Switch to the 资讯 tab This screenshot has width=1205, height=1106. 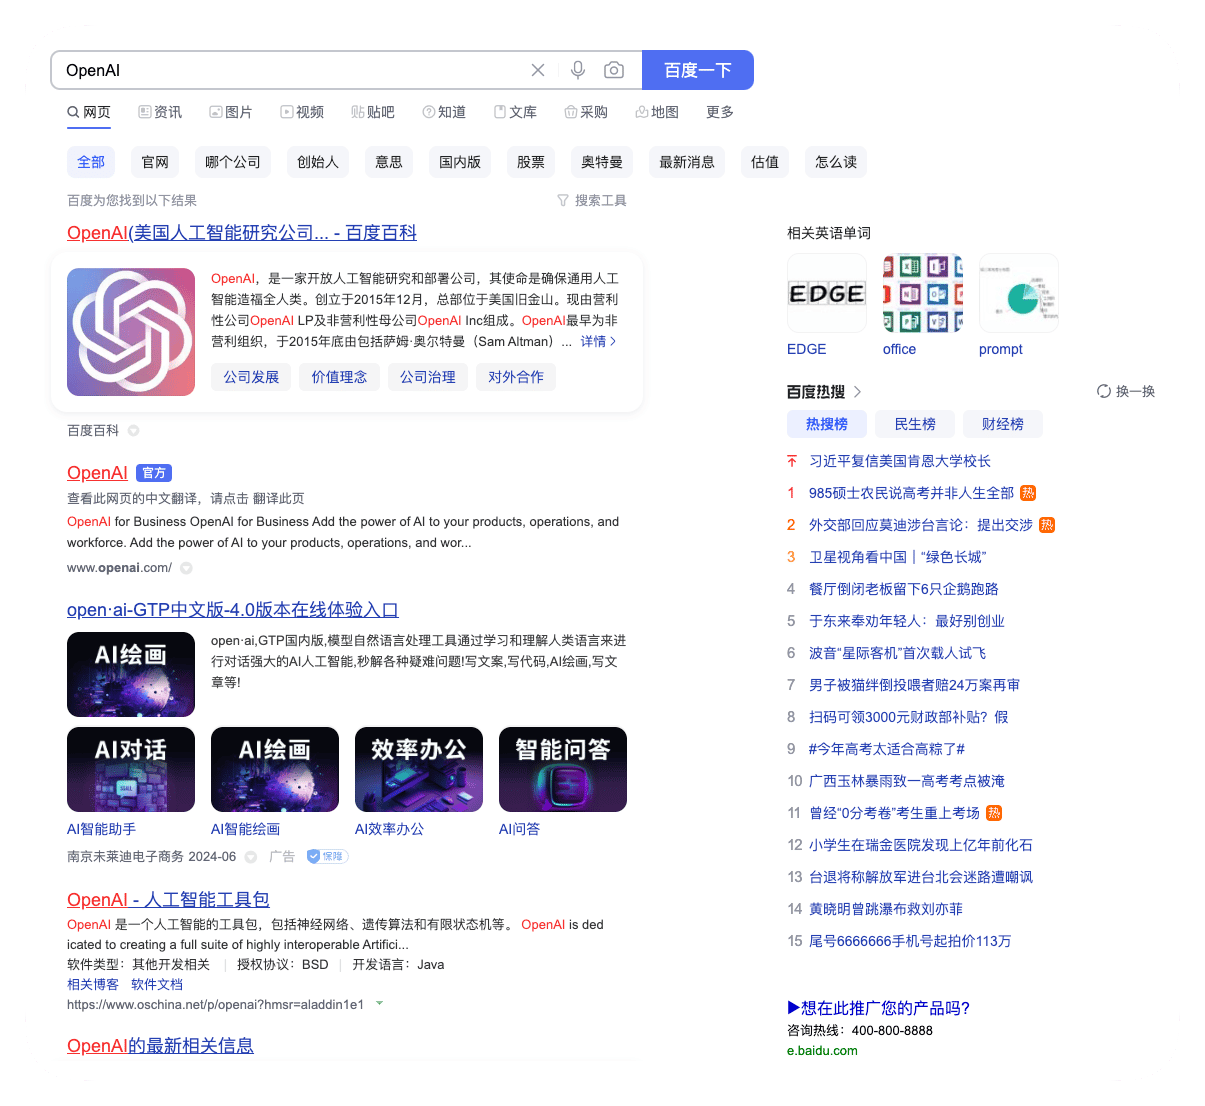[x=160, y=112]
